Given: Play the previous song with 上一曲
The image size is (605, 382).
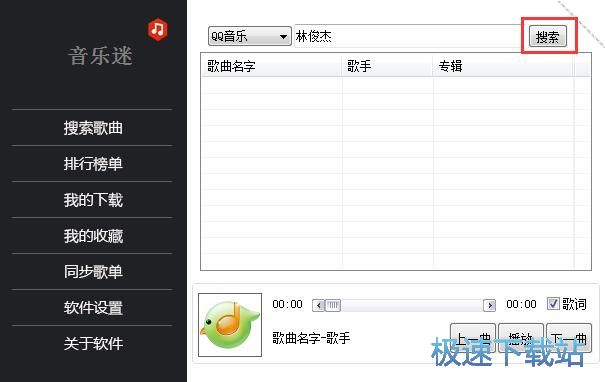Looking at the screenshot, I should pos(473,338).
